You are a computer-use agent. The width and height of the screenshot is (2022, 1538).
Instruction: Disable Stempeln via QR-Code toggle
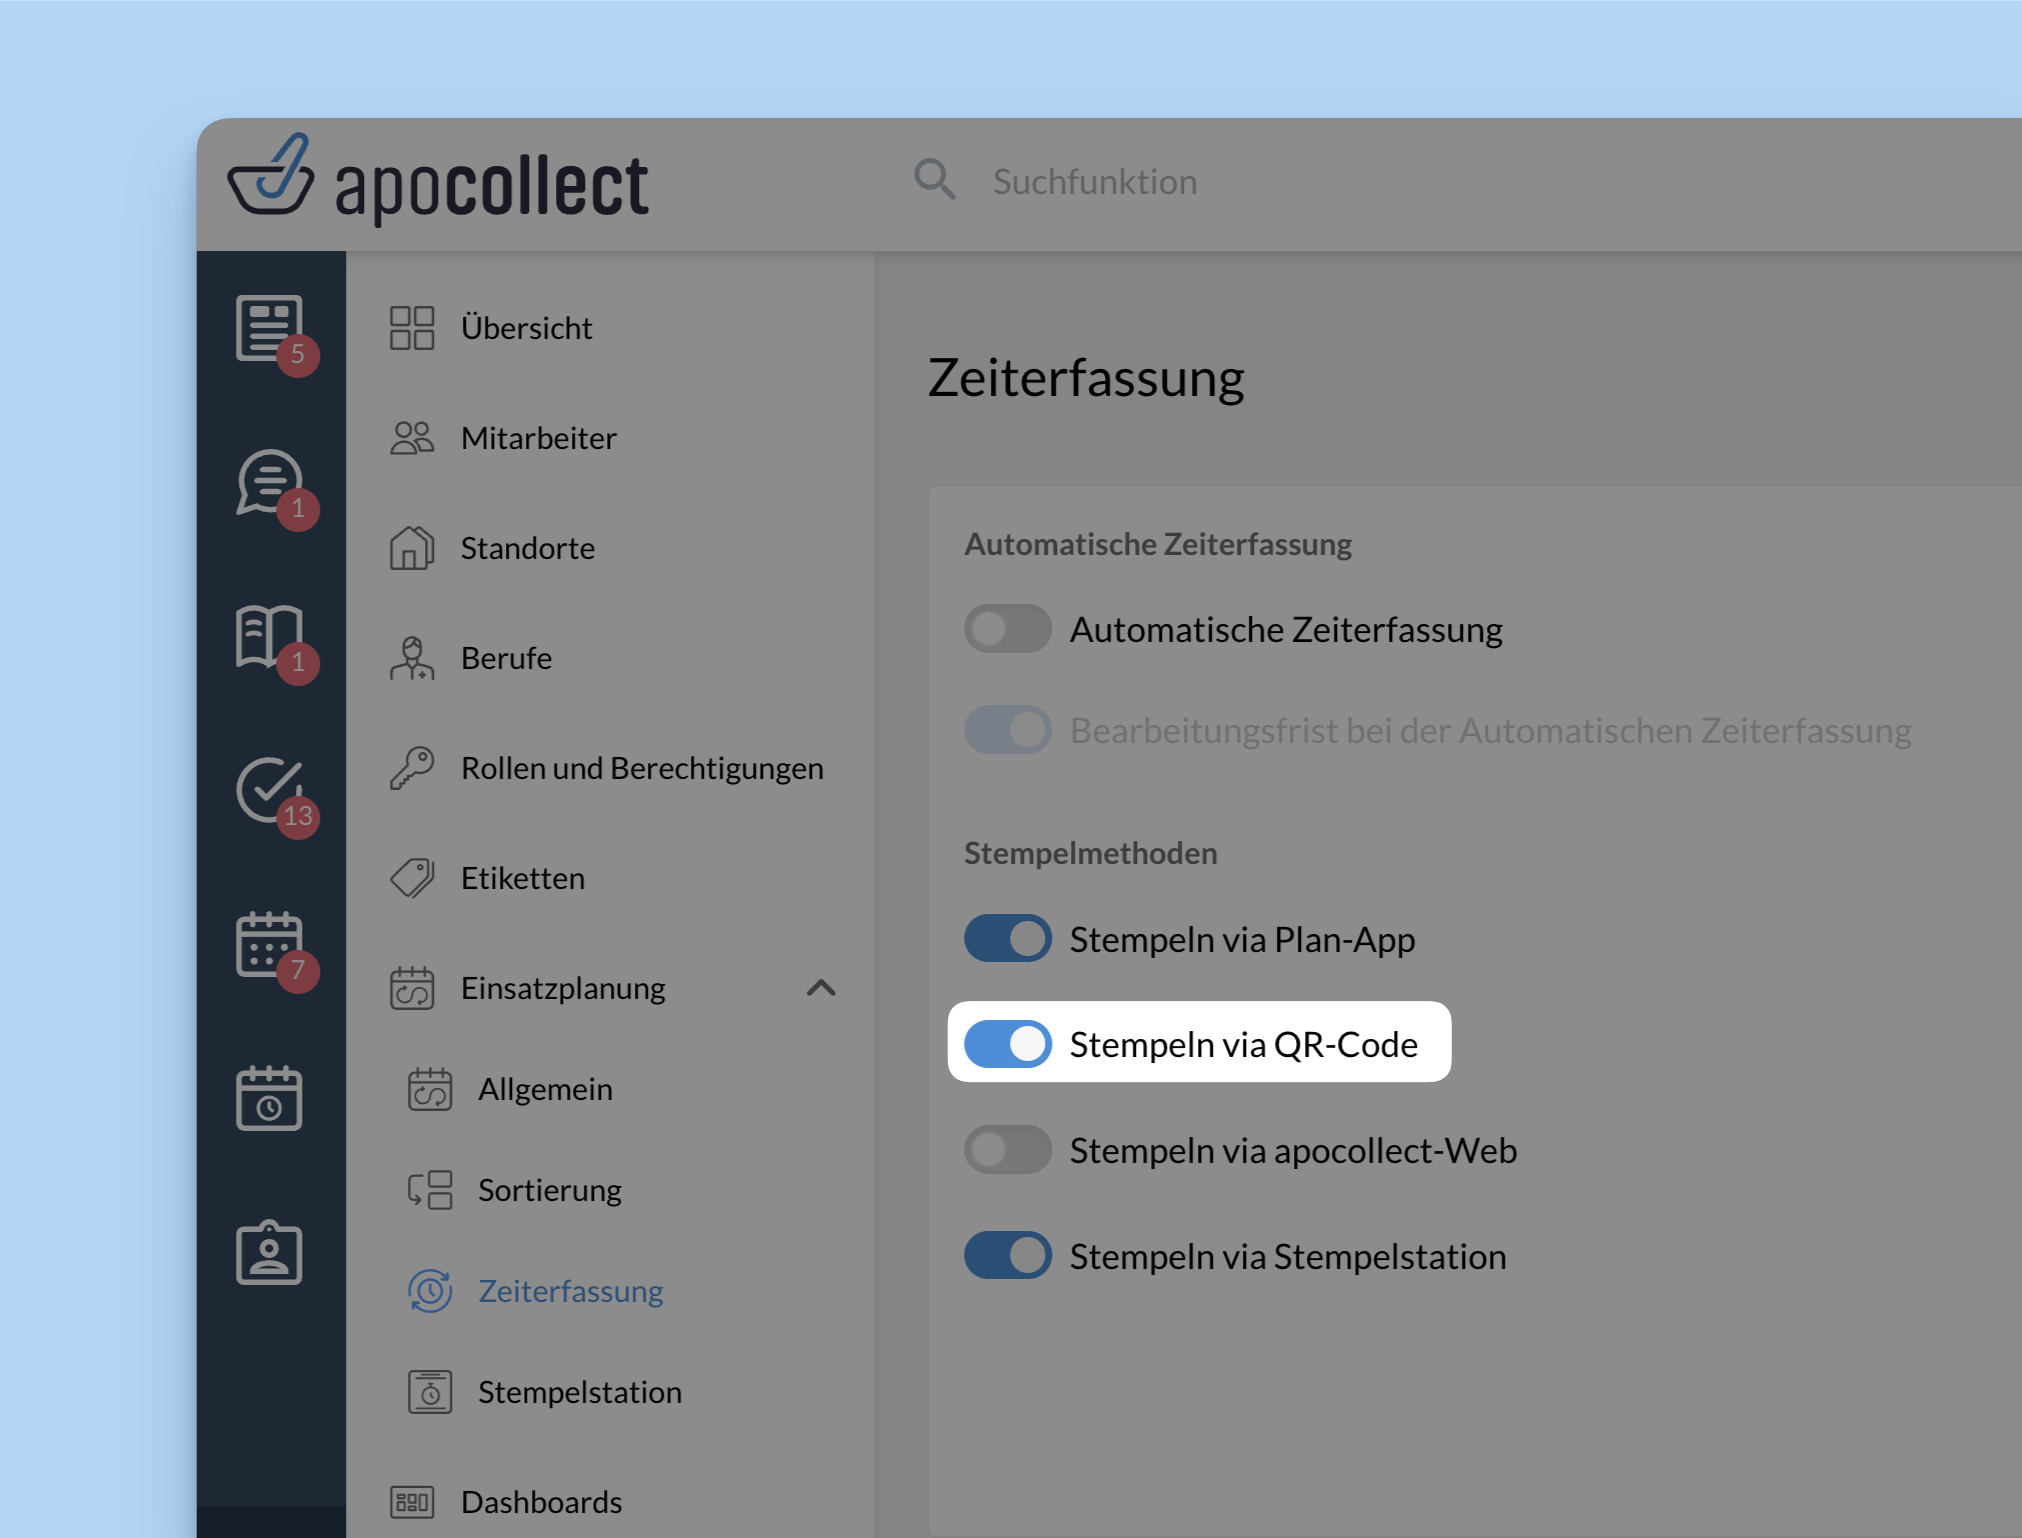click(1007, 1044)
